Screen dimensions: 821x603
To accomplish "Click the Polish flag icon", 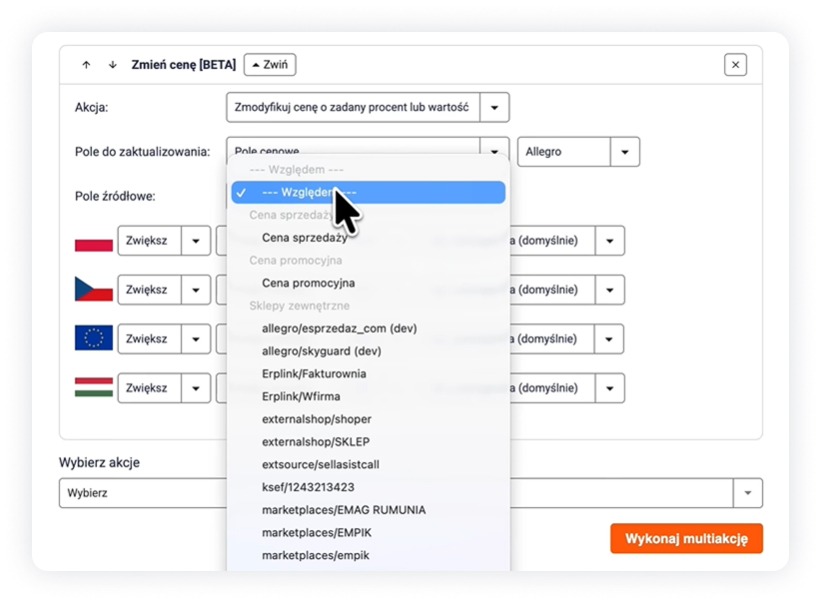I will pos(94,241).
